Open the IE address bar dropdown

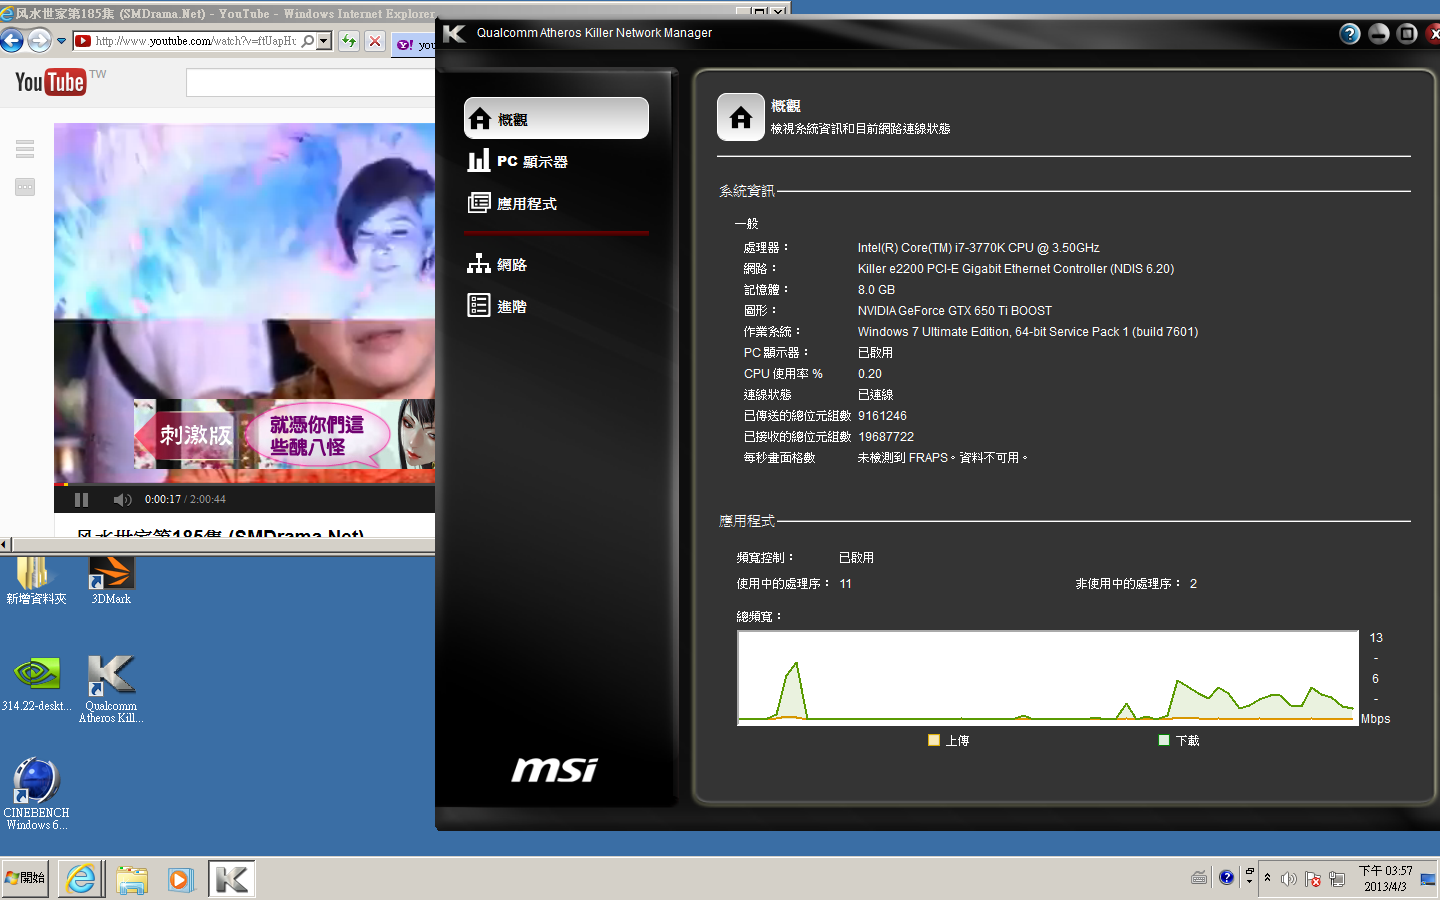tap(324, 41)
